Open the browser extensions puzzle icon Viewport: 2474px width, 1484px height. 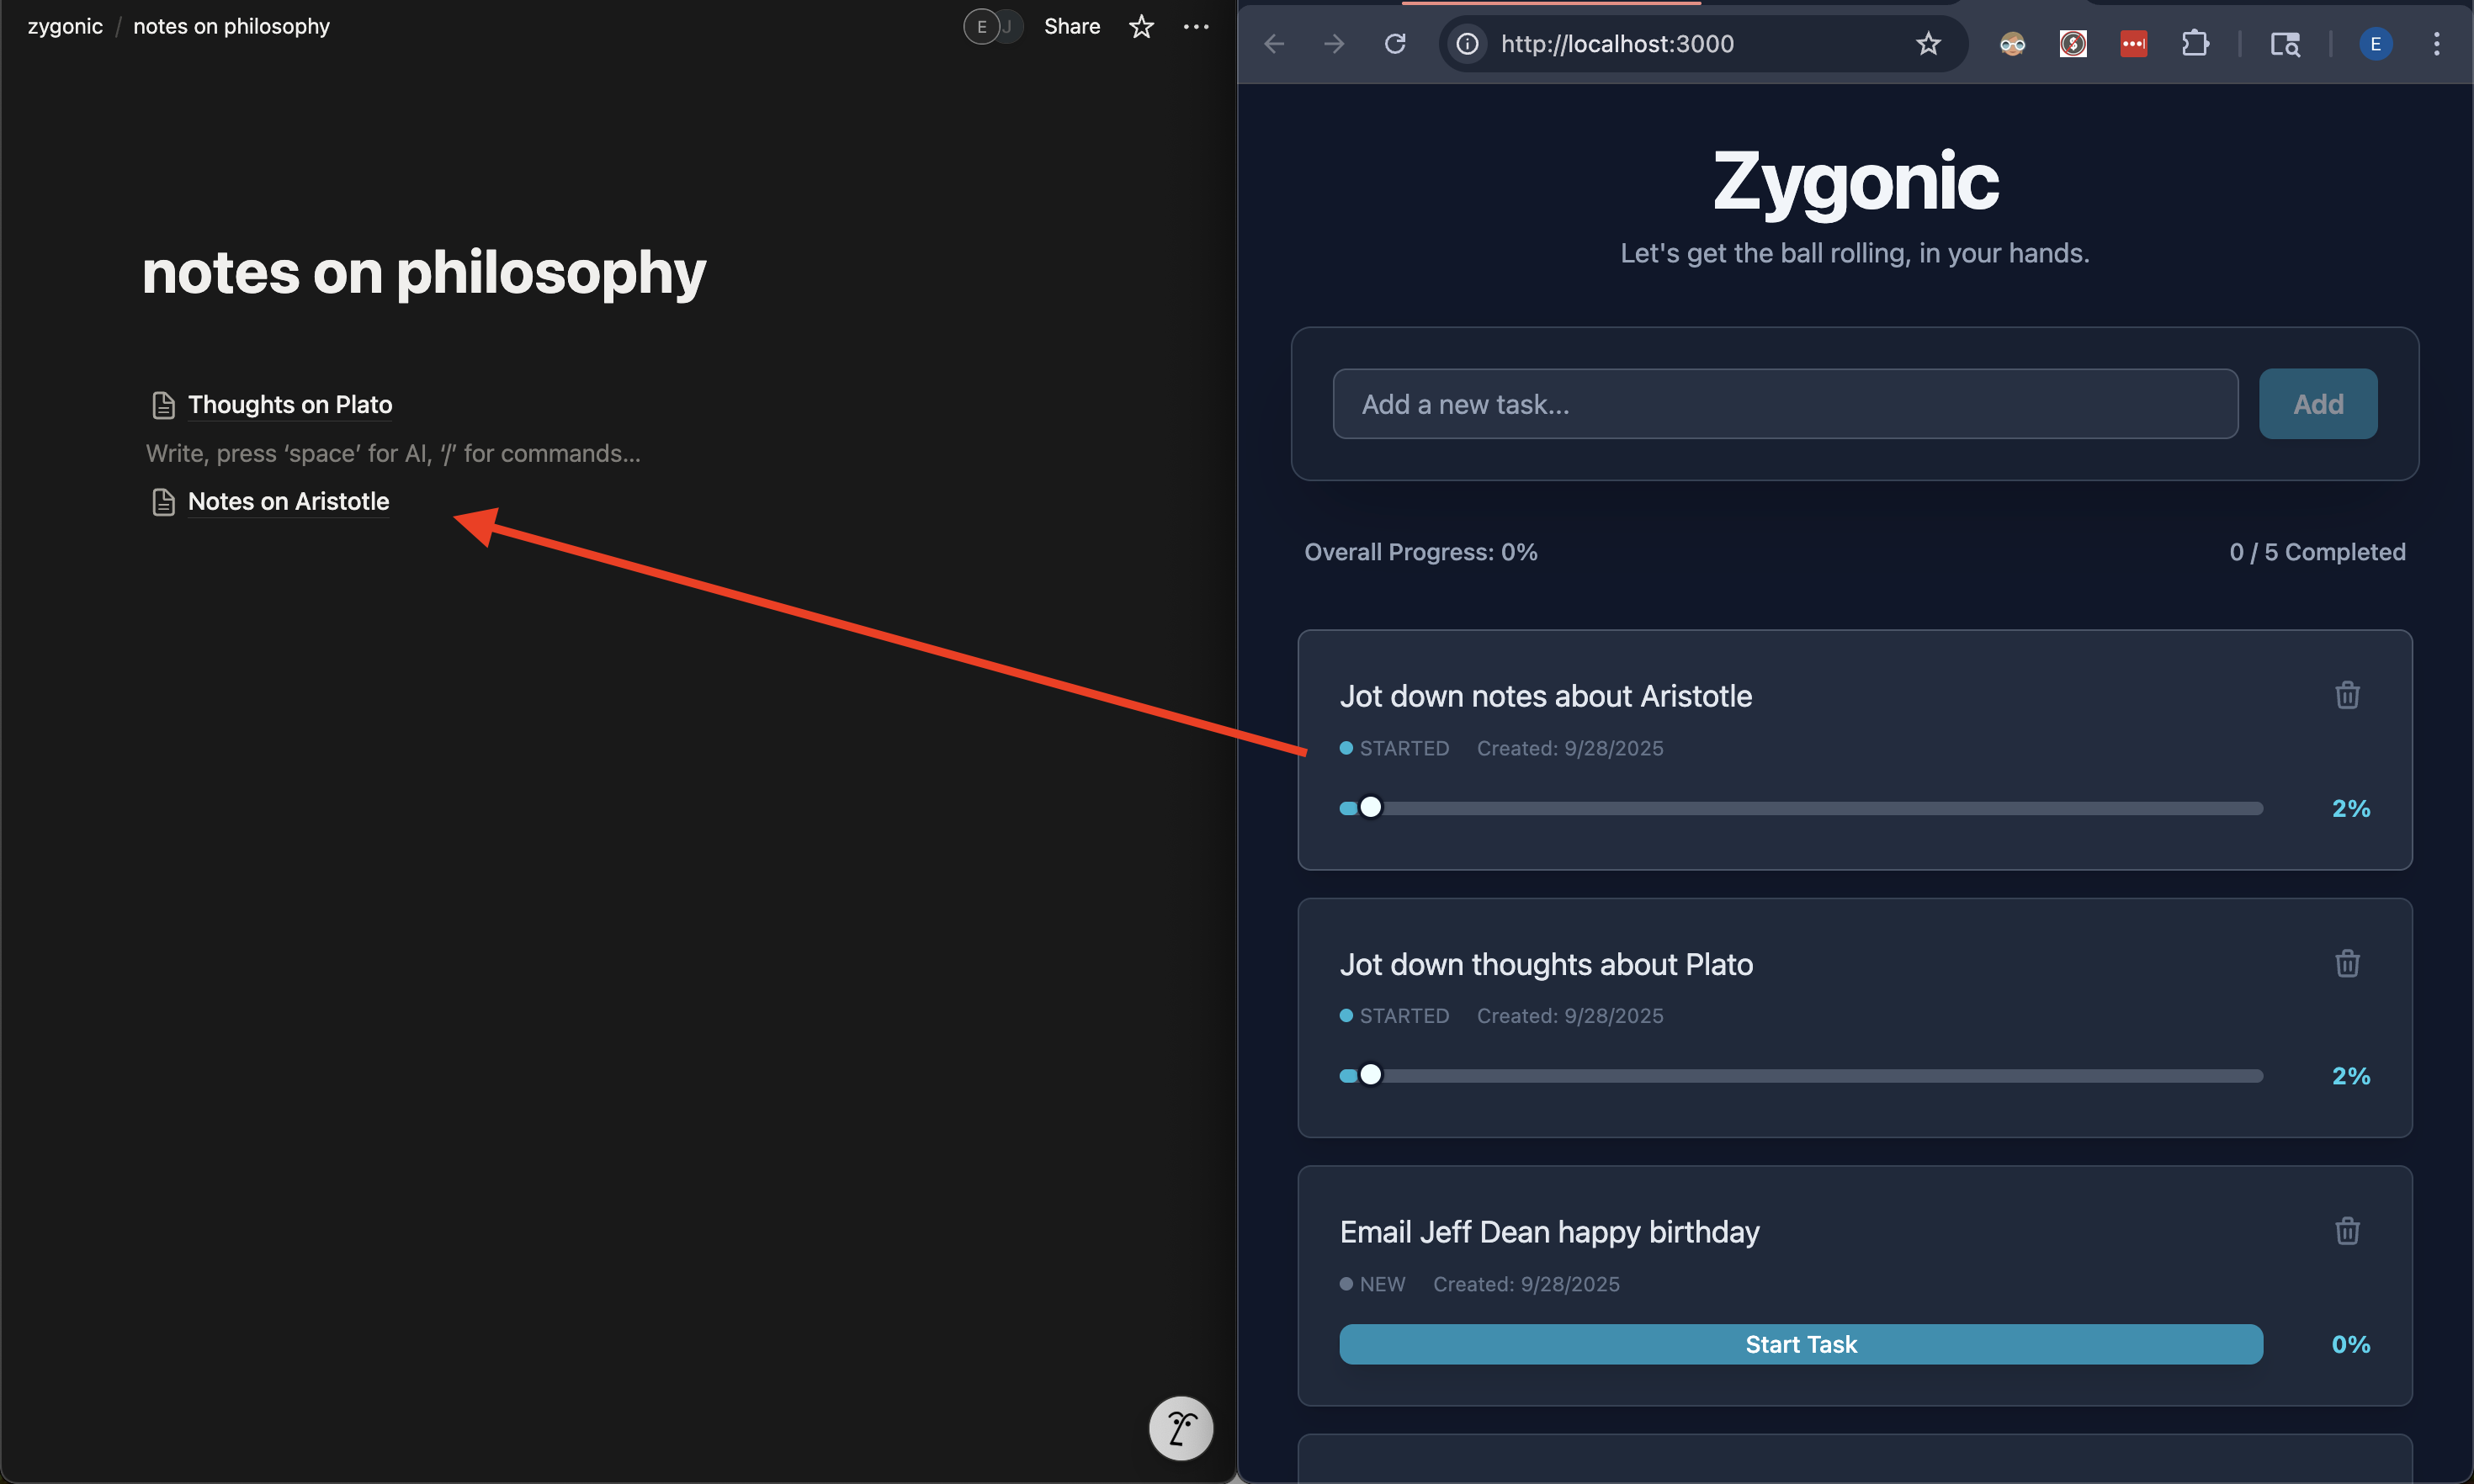pos(2194,44)
